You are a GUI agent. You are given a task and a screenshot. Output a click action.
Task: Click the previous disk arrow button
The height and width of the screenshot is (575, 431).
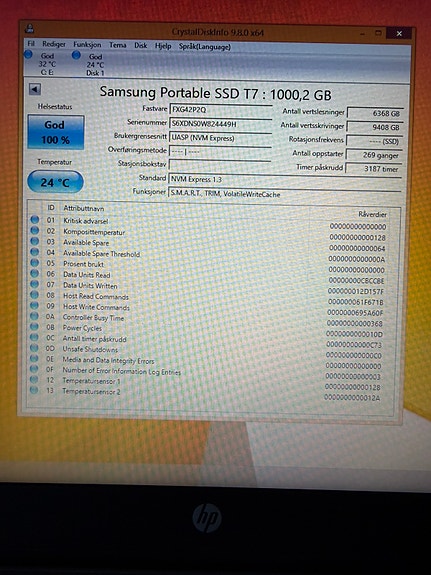click(35, 89)
